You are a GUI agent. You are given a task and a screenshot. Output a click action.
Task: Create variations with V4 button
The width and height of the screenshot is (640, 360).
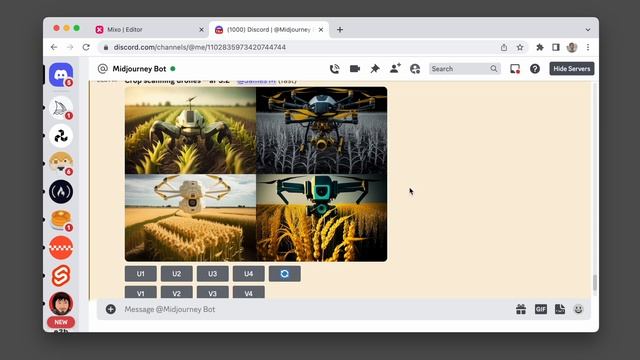249,292
